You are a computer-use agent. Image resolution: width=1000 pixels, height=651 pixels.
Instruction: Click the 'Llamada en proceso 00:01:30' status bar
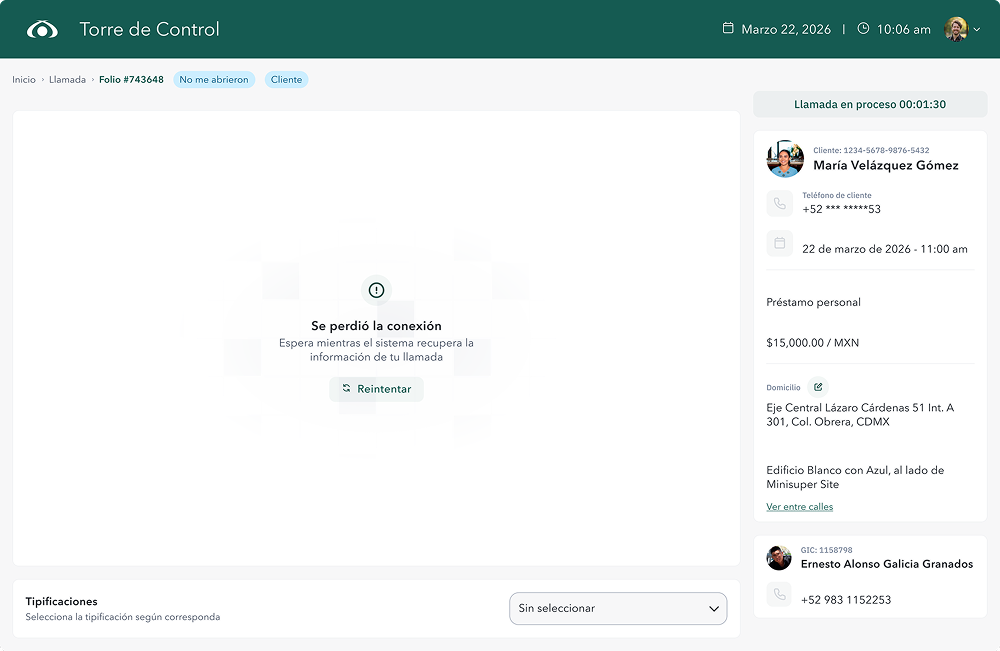(870, 105)
